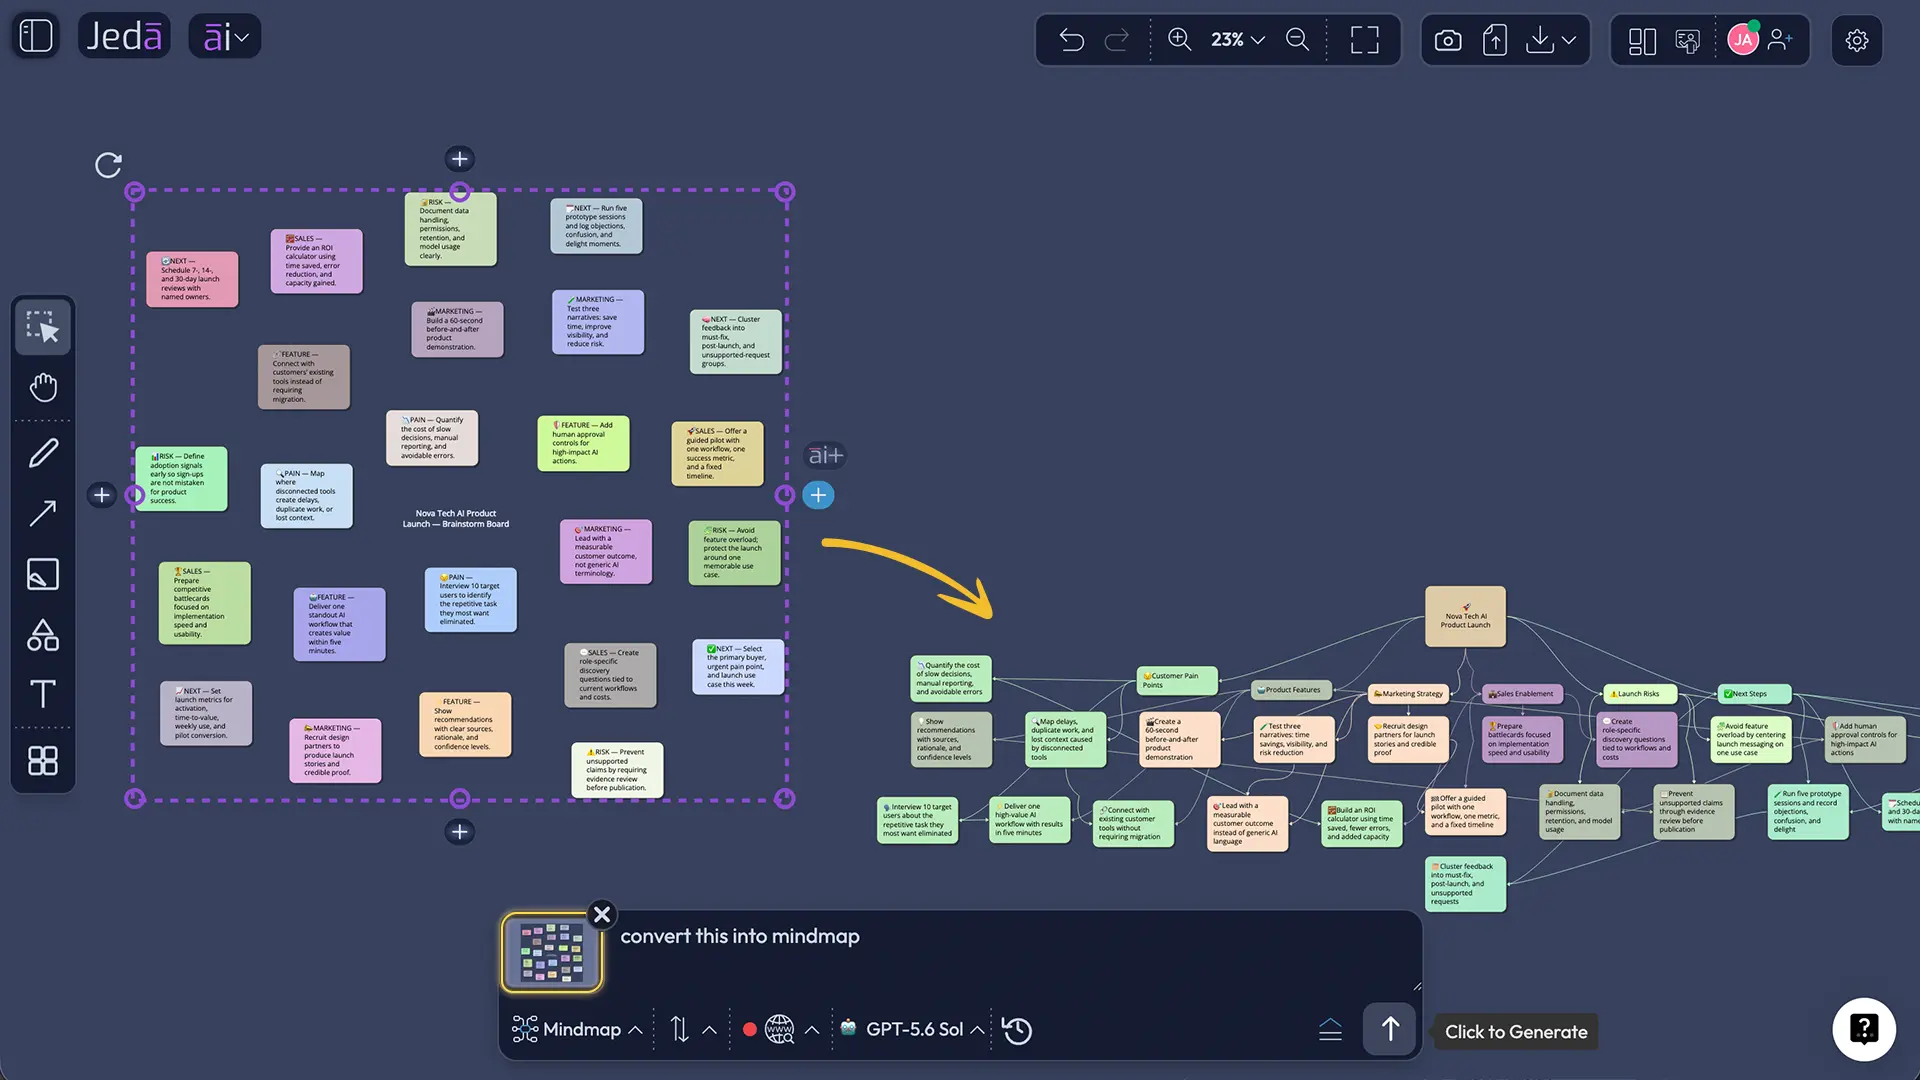1920x1080 pixels.
Task: Fit canvas to screen icon
Action: [1365, 40]
